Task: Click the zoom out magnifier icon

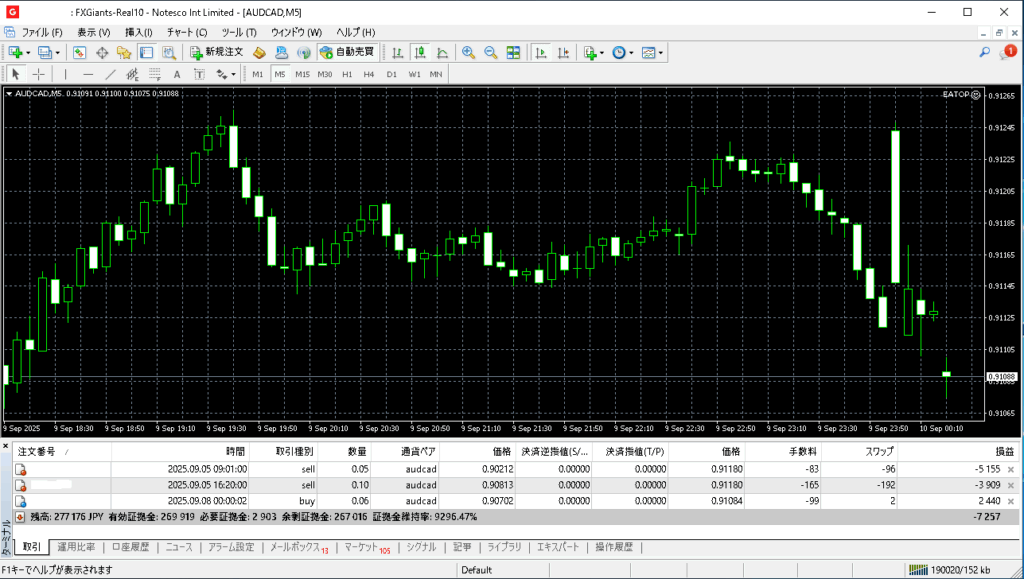Action: click(490, 52)
